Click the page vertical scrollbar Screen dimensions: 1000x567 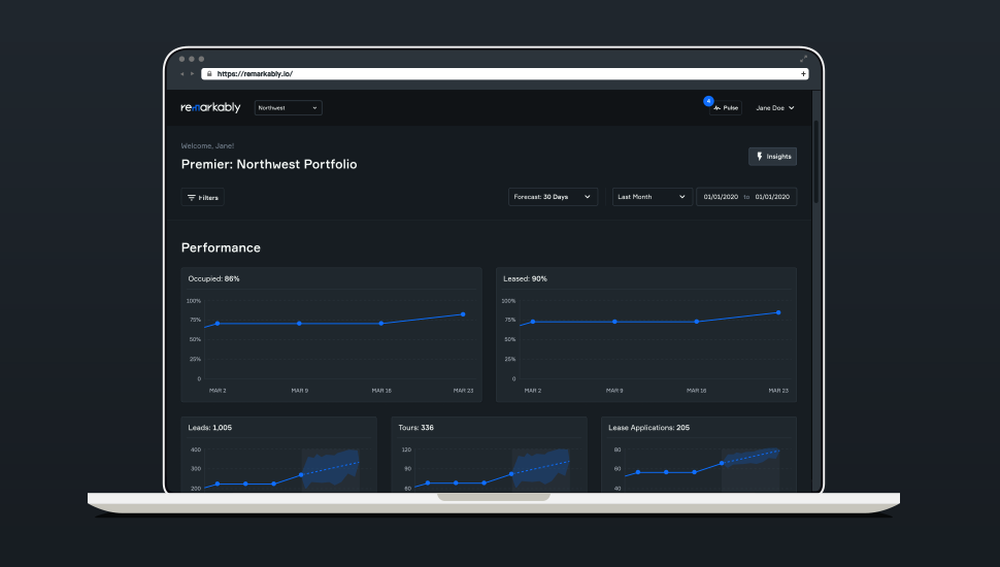(816, 163)
